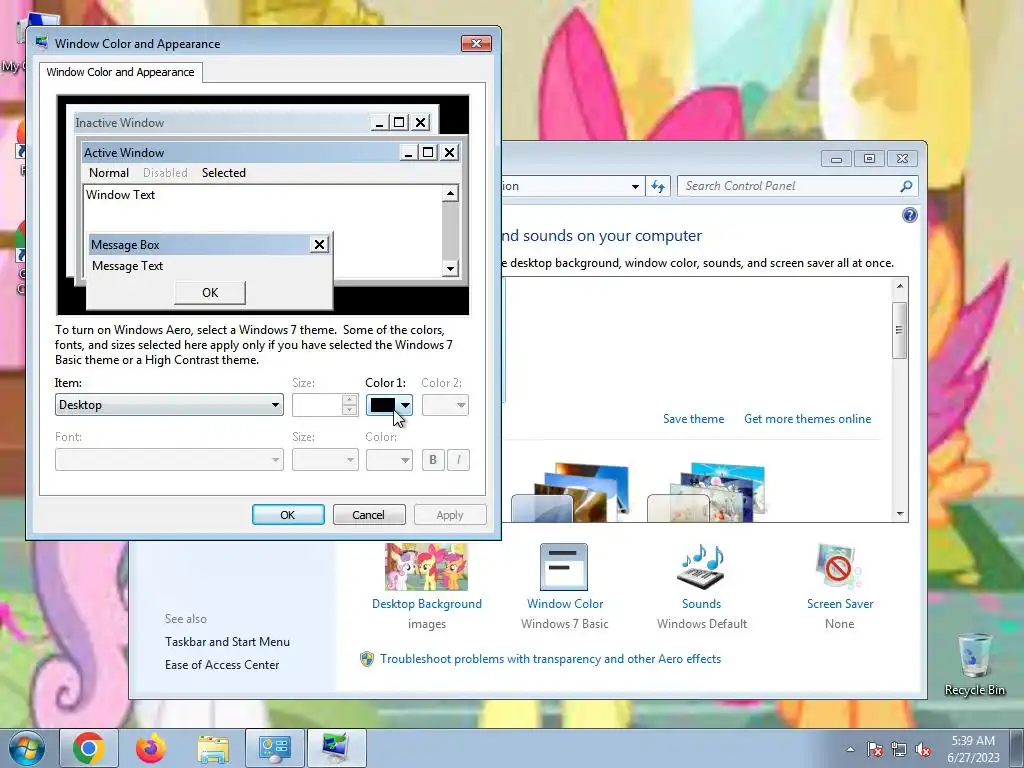Open Taskbar and Start Menu link
This screenshot has height=768, width=1024.
227,642
